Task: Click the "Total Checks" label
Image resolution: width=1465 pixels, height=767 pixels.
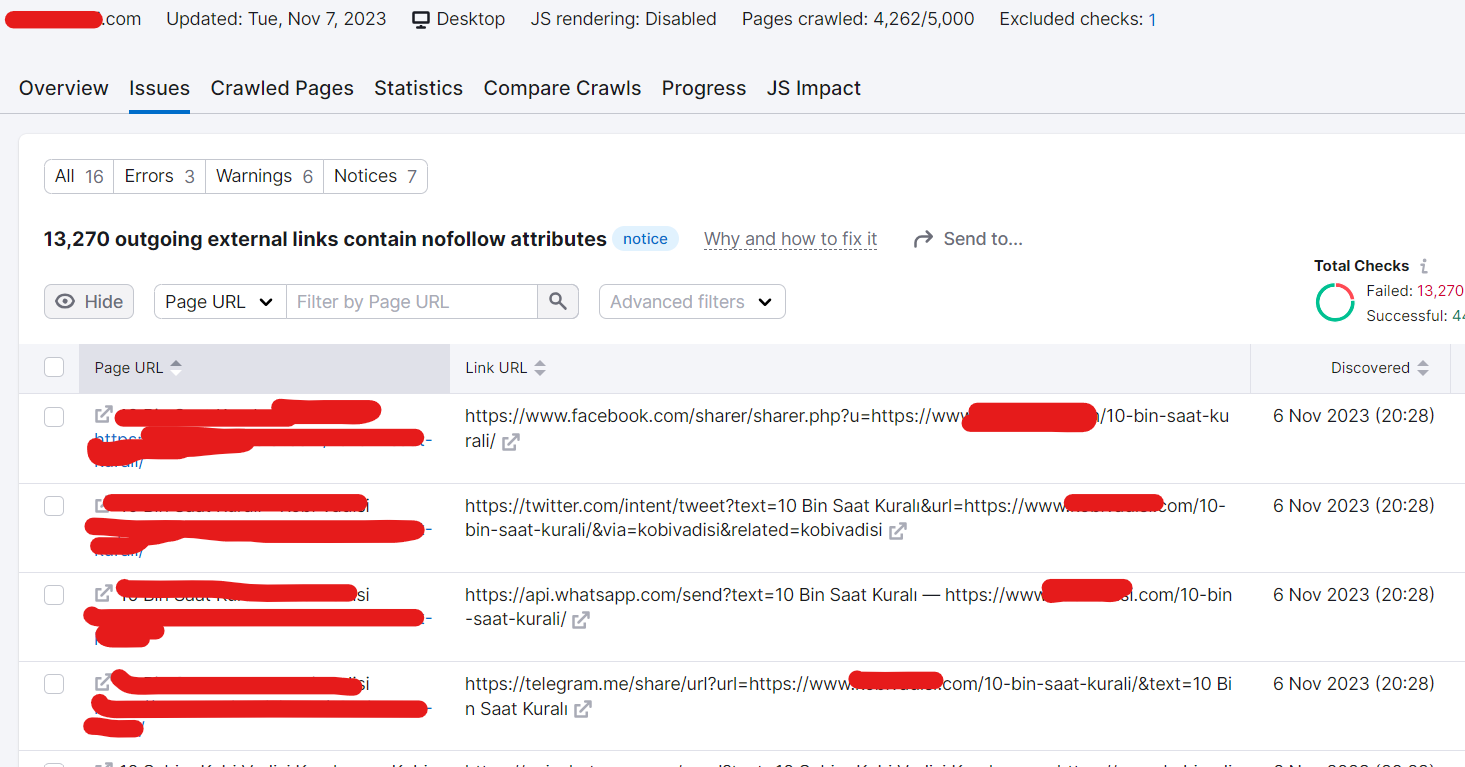Action: pos(1362,266)
